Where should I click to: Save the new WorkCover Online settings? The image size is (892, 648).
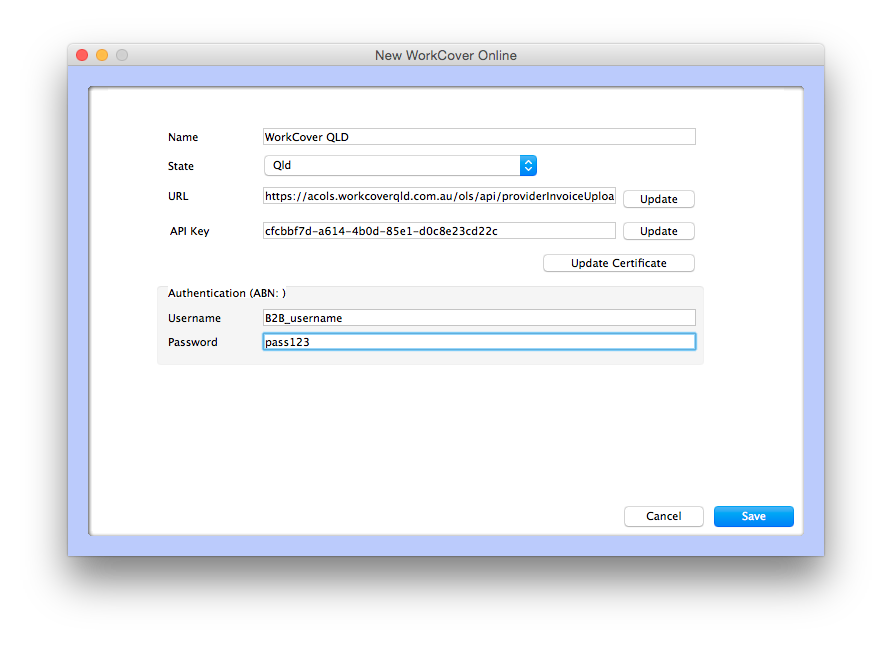[753, 516]
